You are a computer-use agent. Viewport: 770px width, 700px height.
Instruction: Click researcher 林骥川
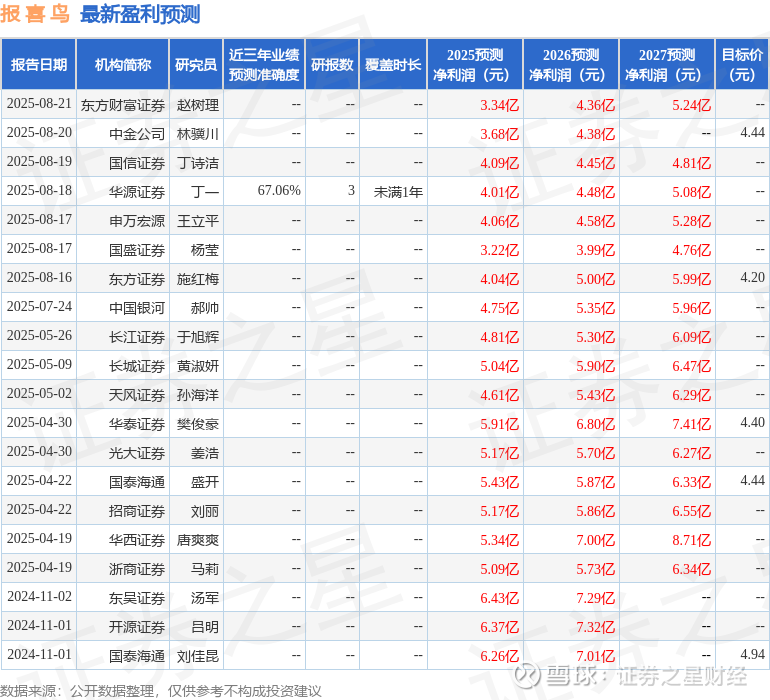pos(198,134)
